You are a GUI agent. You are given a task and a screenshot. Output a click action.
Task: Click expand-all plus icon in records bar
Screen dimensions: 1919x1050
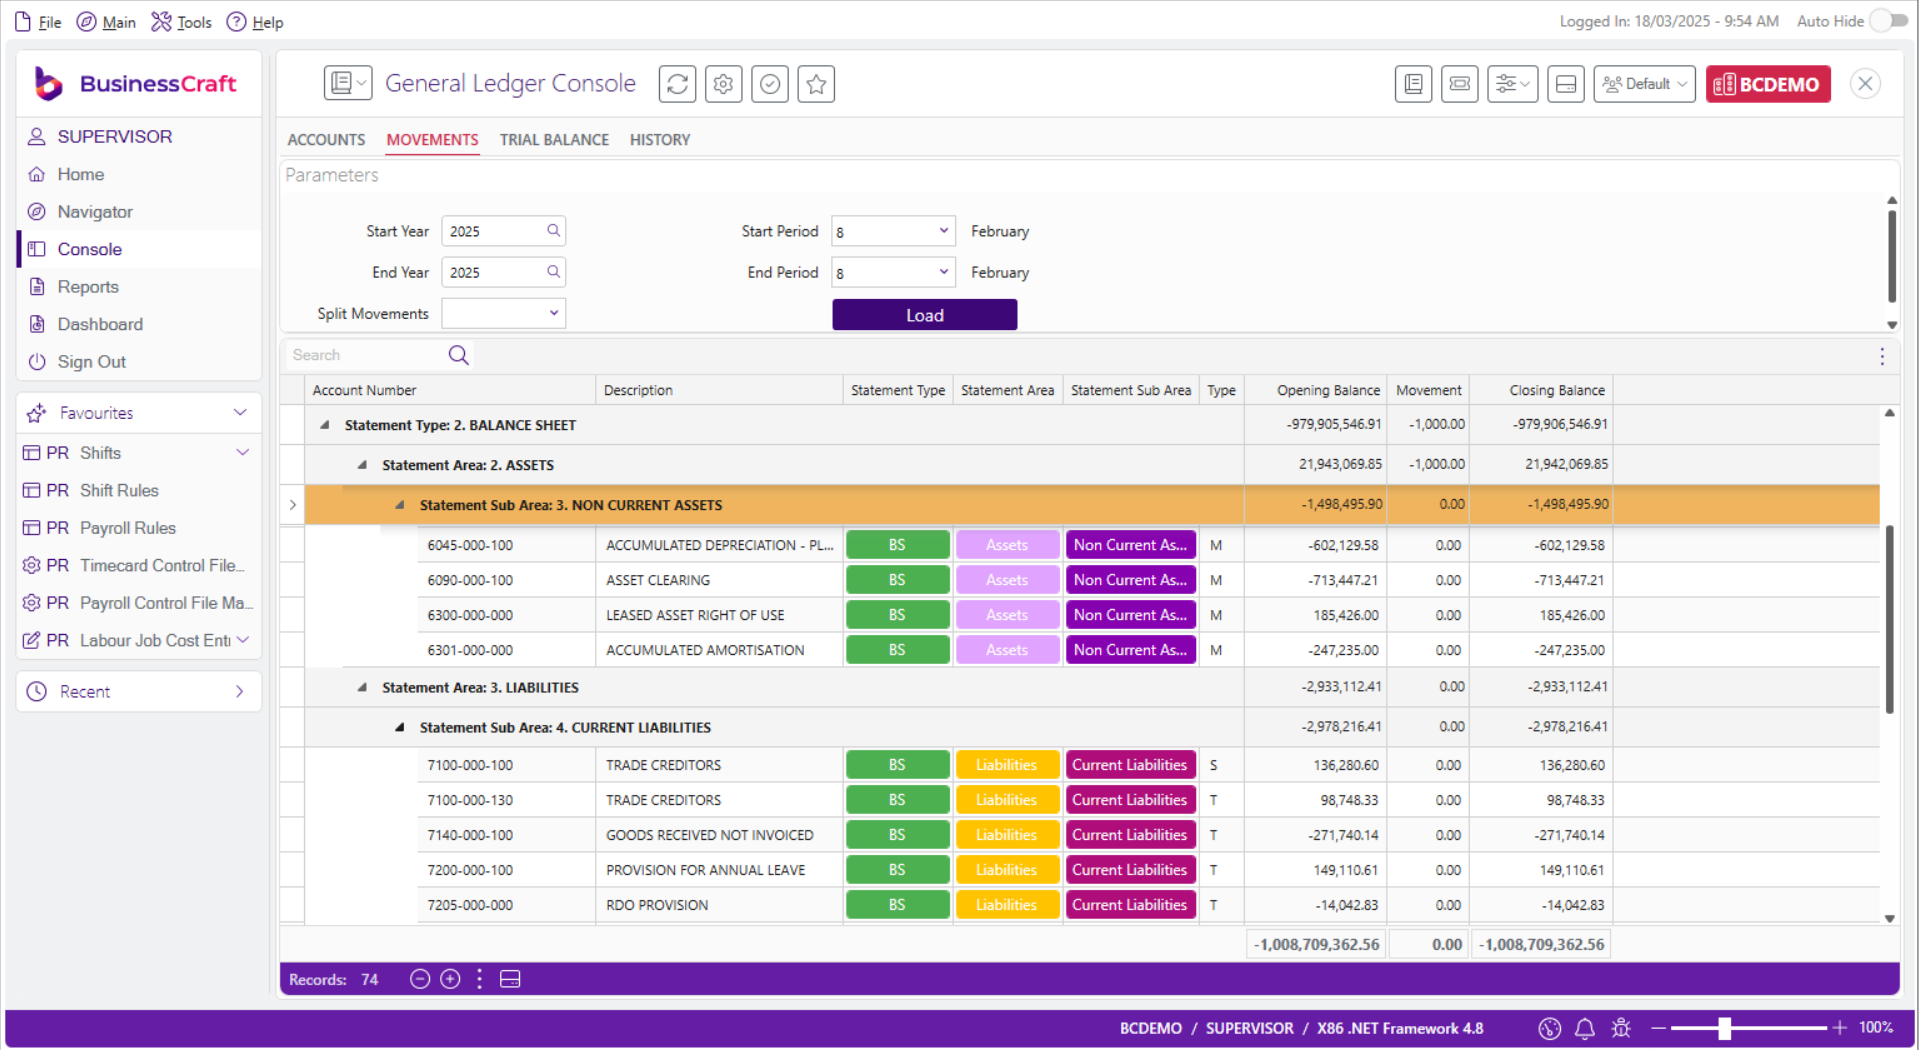451,980
